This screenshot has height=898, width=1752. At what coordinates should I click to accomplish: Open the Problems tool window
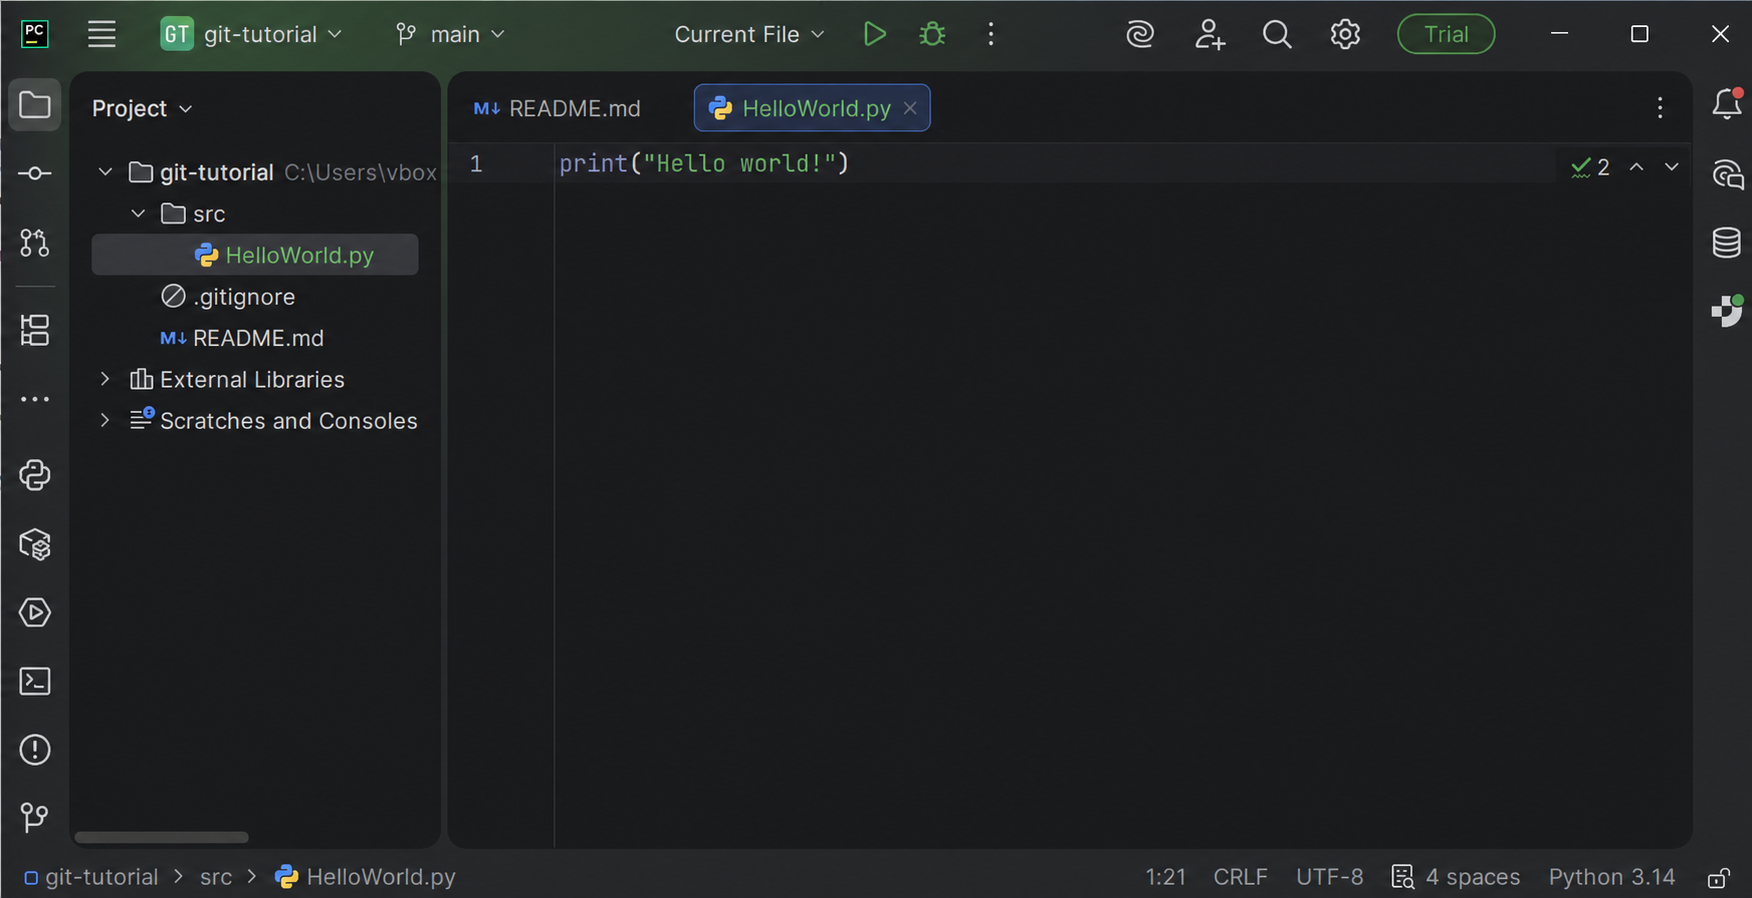tap(35, 750)
